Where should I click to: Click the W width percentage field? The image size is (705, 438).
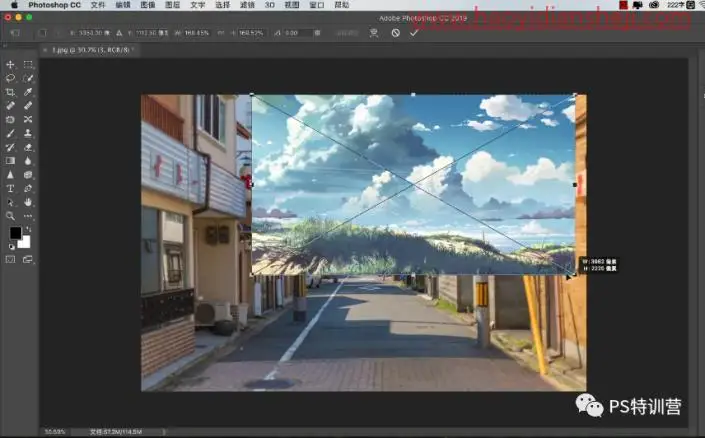tap(196, 33)
